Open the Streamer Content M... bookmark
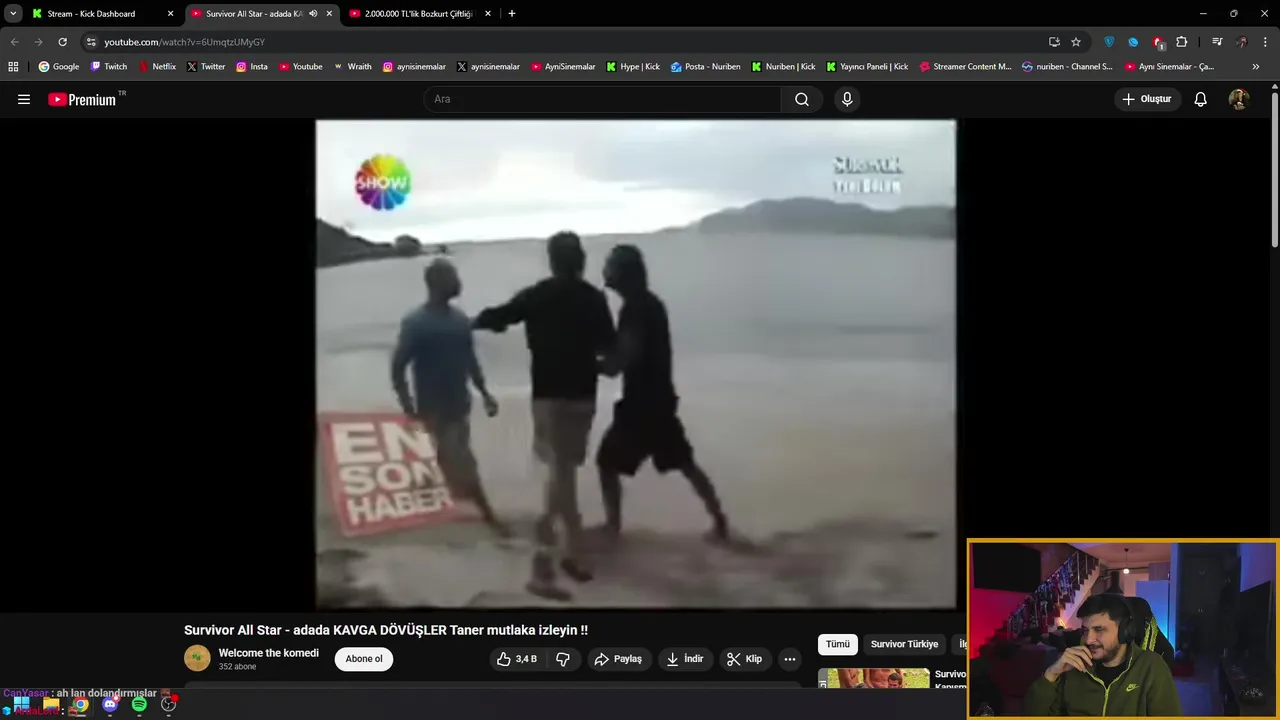The width and height of the screenshot is (1280, 720). click(x=965, y=67)
